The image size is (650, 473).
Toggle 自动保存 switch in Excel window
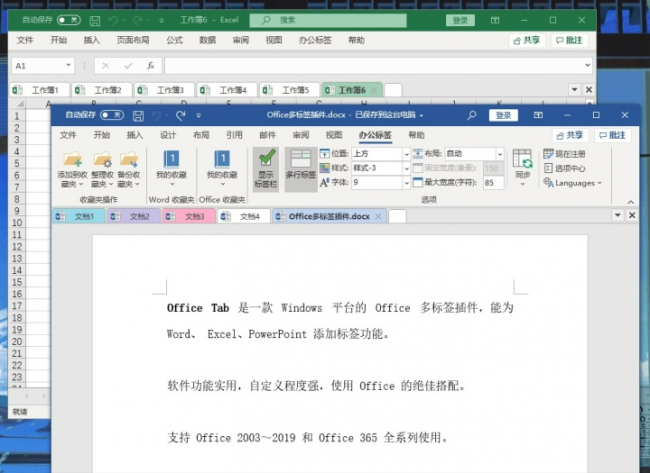tap(69, 20)
